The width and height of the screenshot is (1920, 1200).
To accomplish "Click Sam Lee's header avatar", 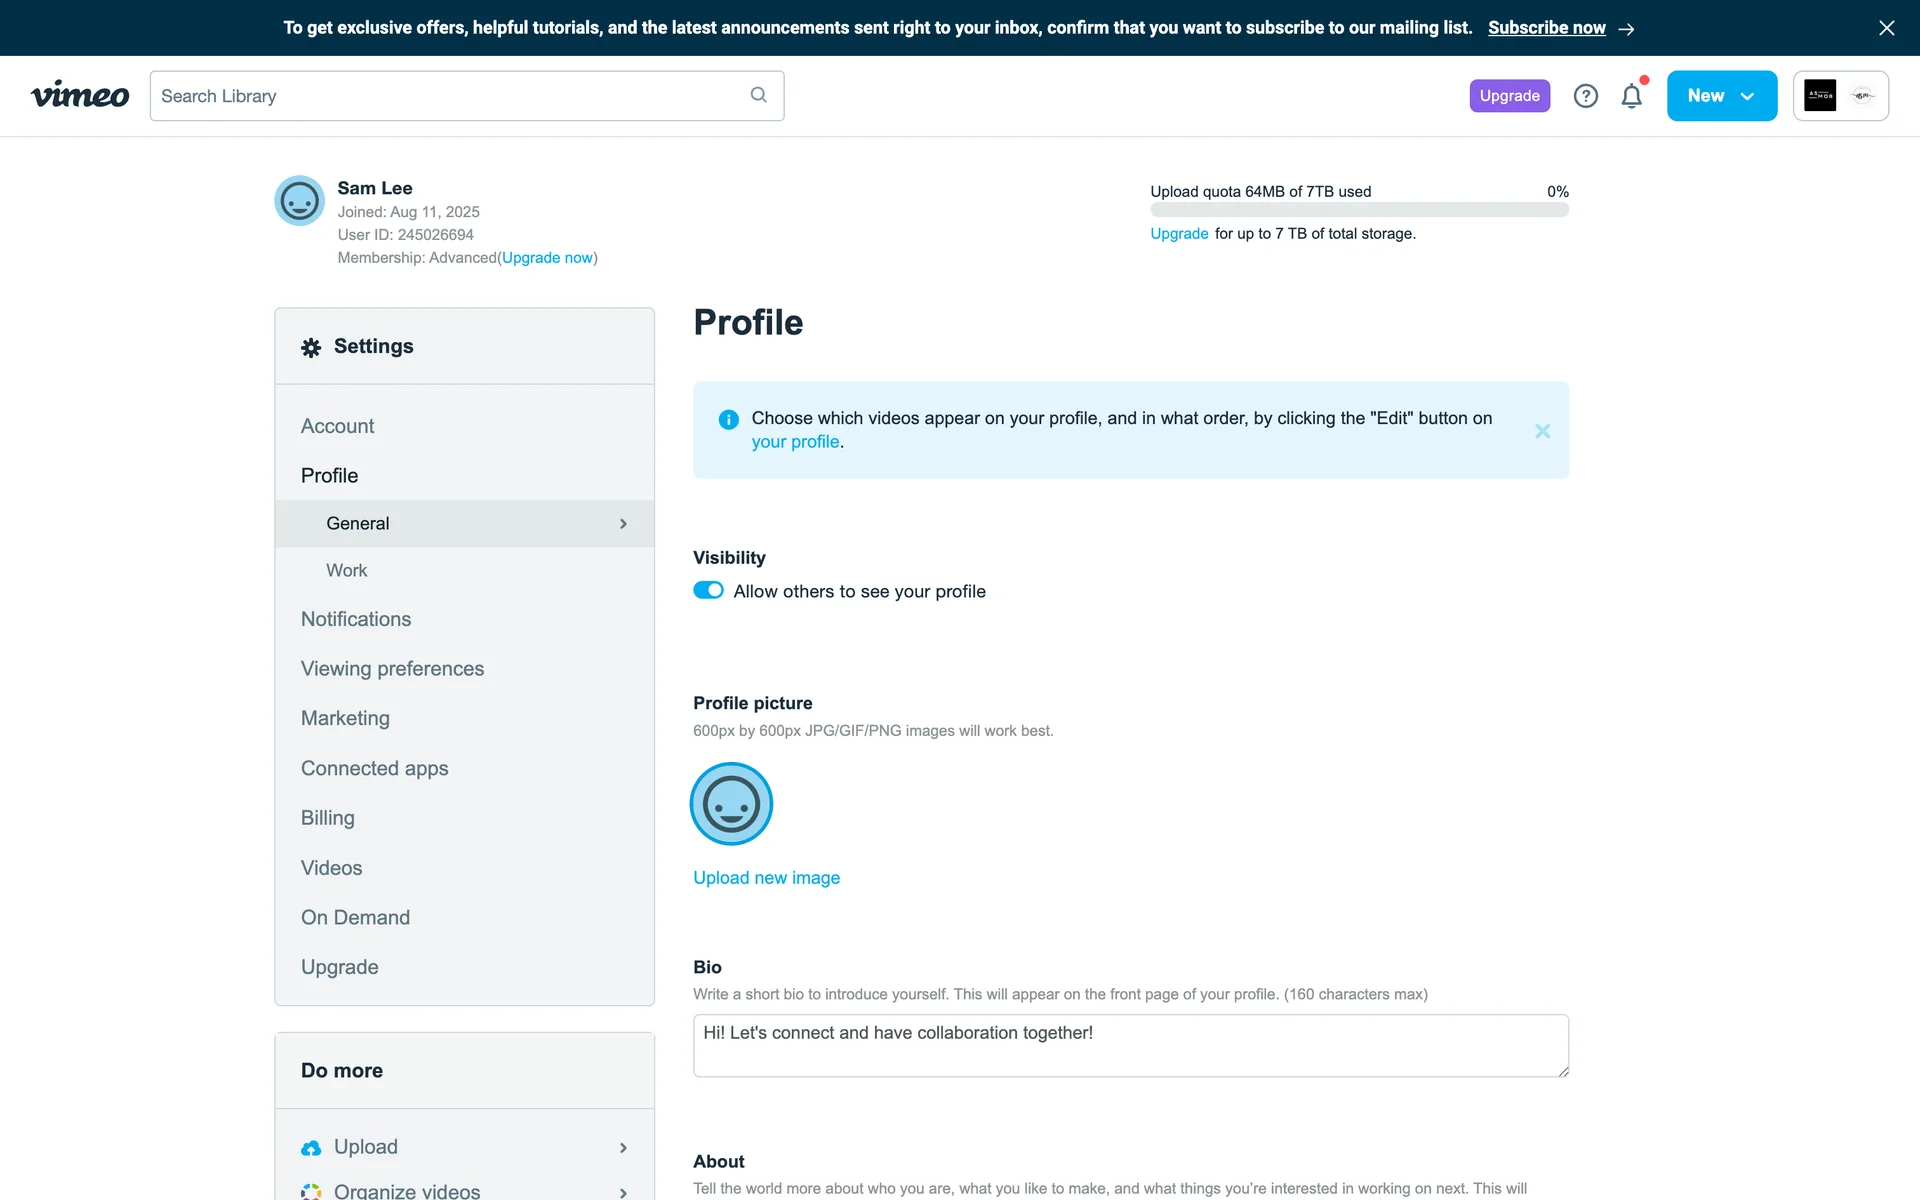I will [299, 201].
